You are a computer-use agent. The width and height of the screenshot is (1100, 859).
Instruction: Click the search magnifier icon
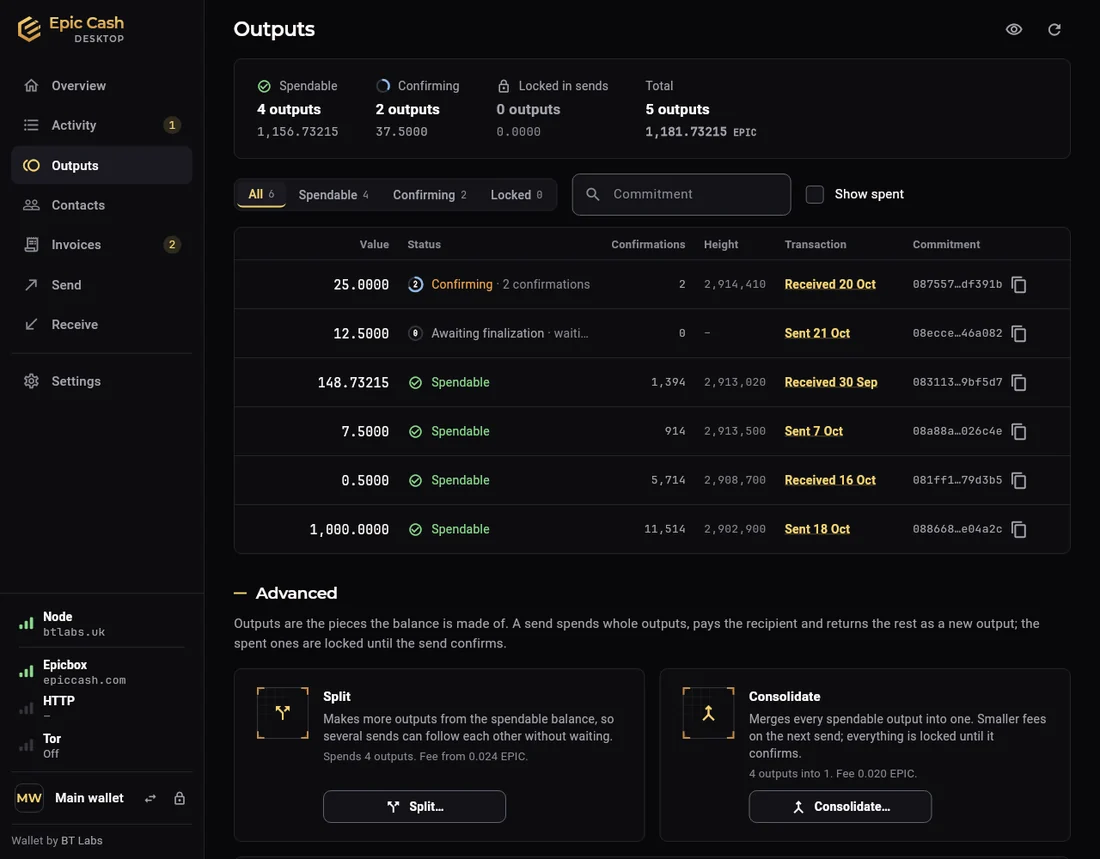click(x=593, y=194)
